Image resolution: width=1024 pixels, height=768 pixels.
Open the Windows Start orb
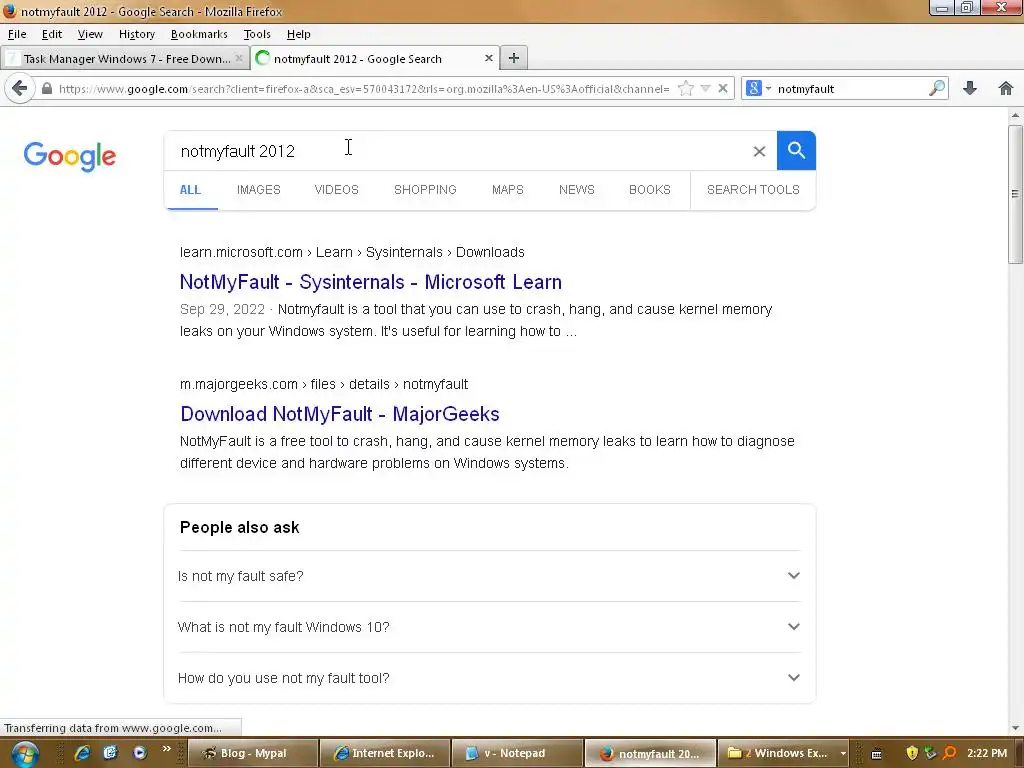coord(24,754)
